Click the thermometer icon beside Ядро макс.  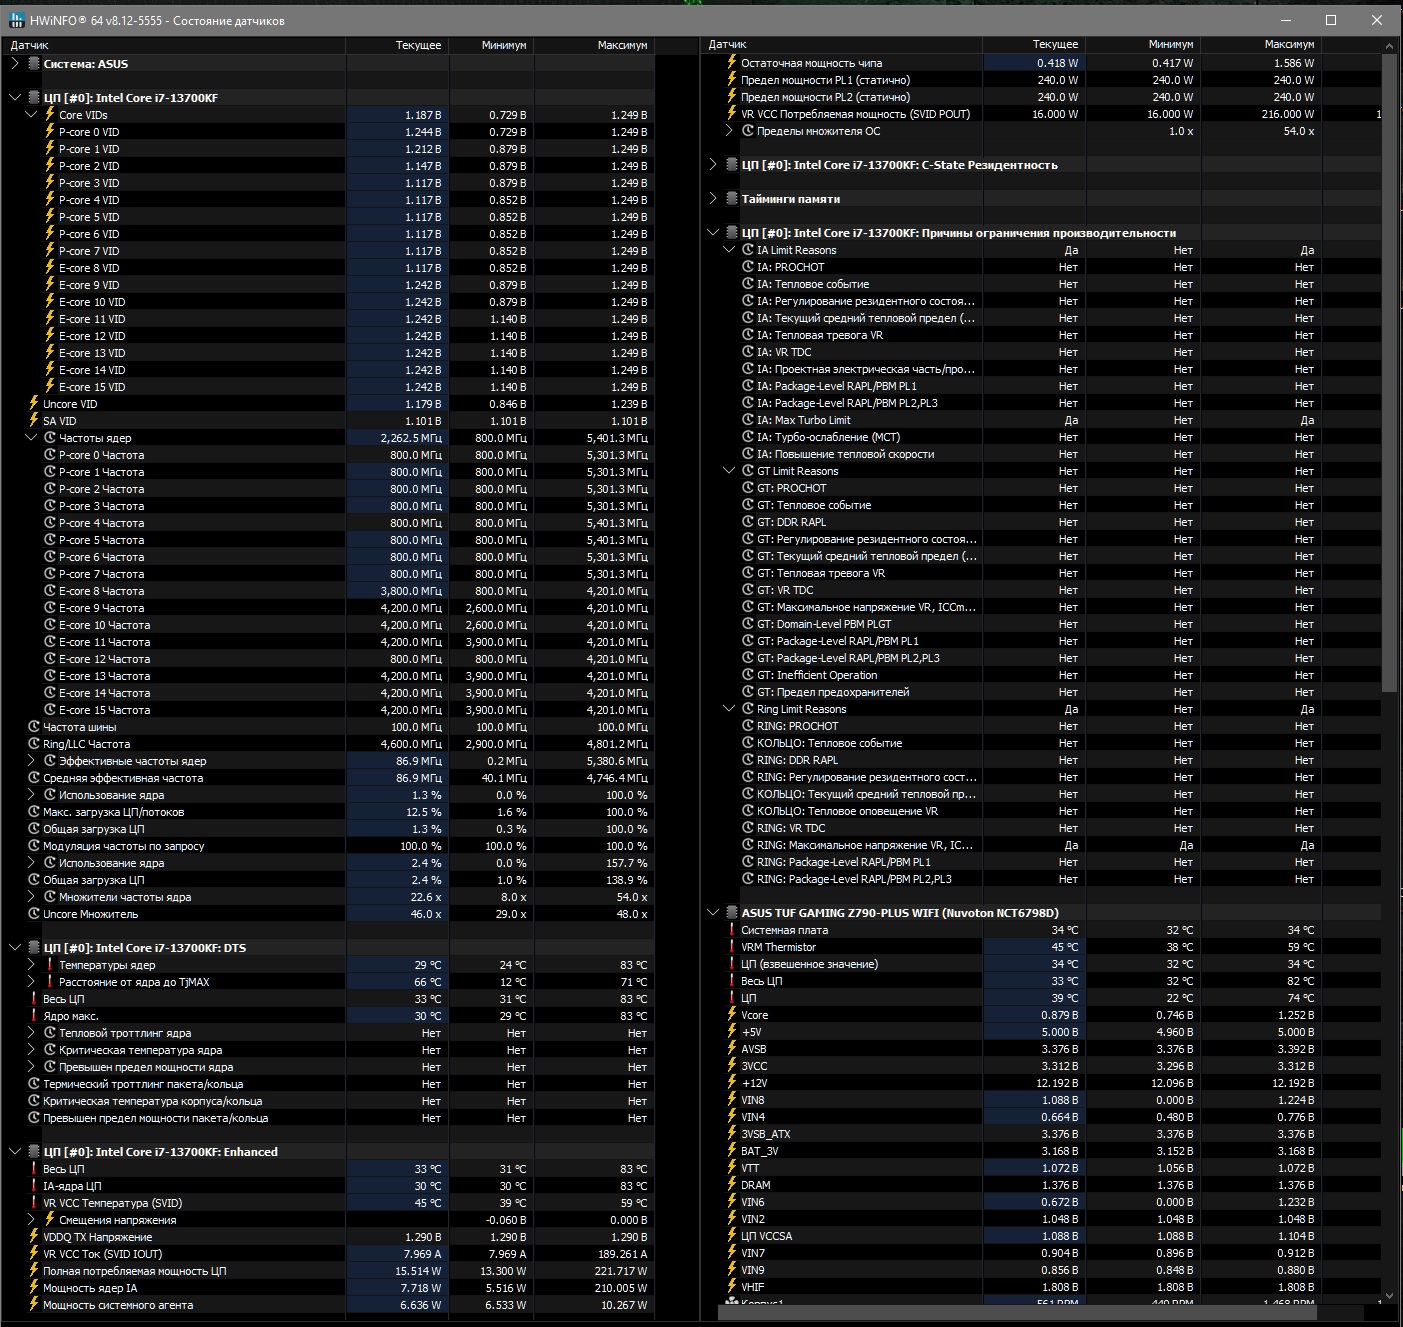click(x=34, y=1016)
